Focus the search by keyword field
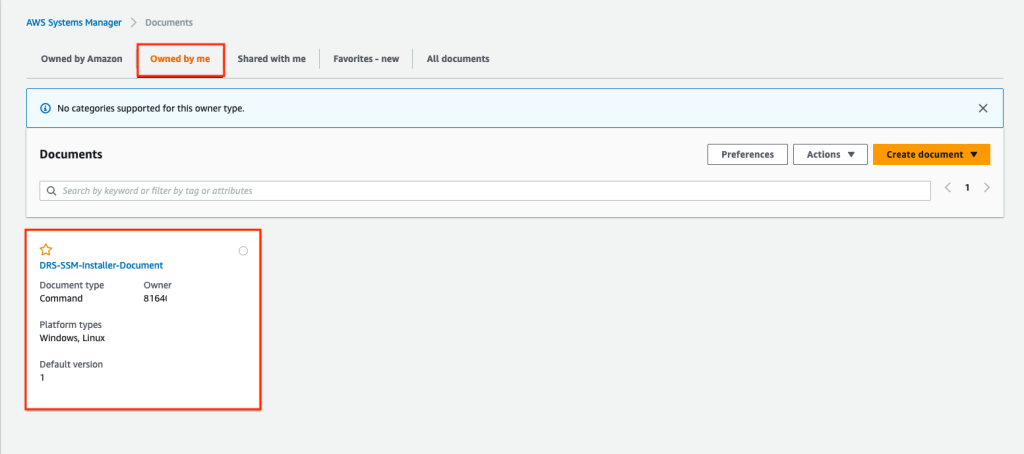Screen dimensions: 1024x454 coord(485,191)
